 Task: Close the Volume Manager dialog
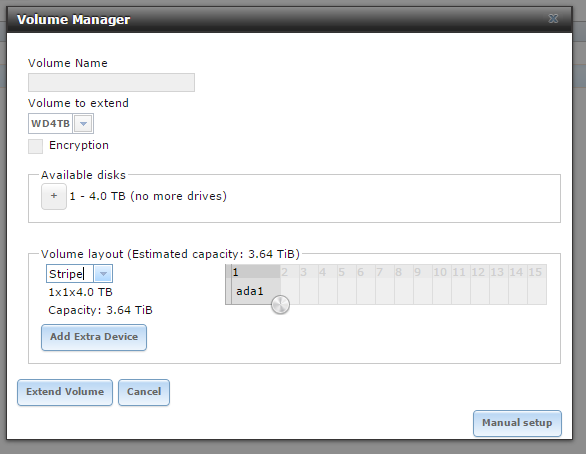pyautogui.click(x=553, y=19)
